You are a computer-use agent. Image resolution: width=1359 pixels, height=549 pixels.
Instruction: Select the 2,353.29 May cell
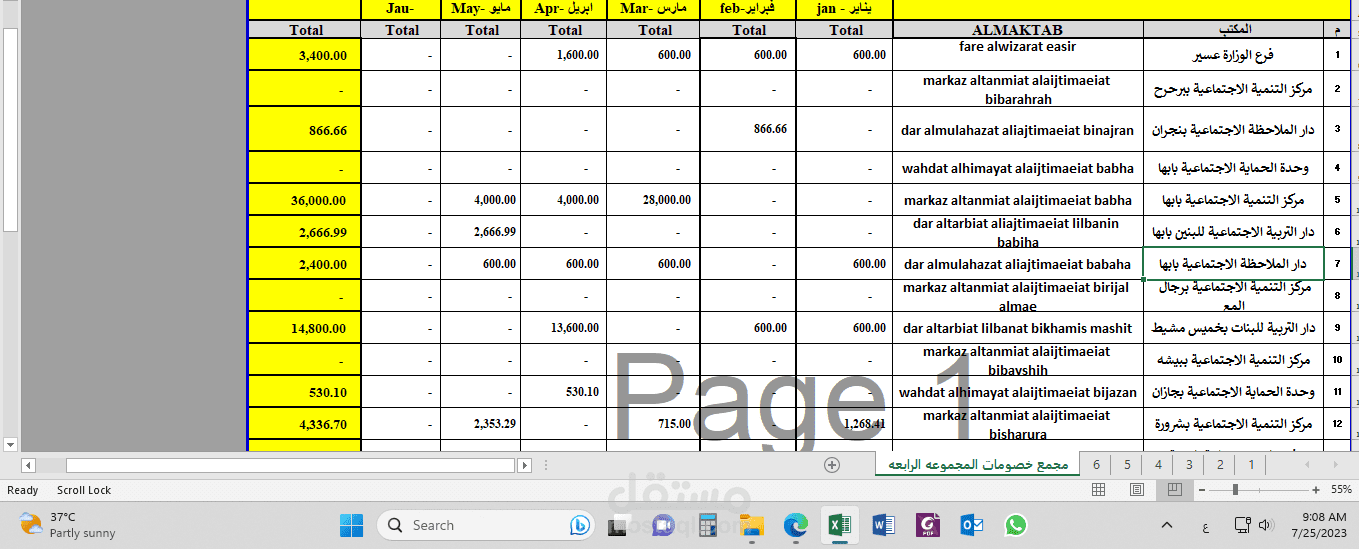click(x=482, y=424)
